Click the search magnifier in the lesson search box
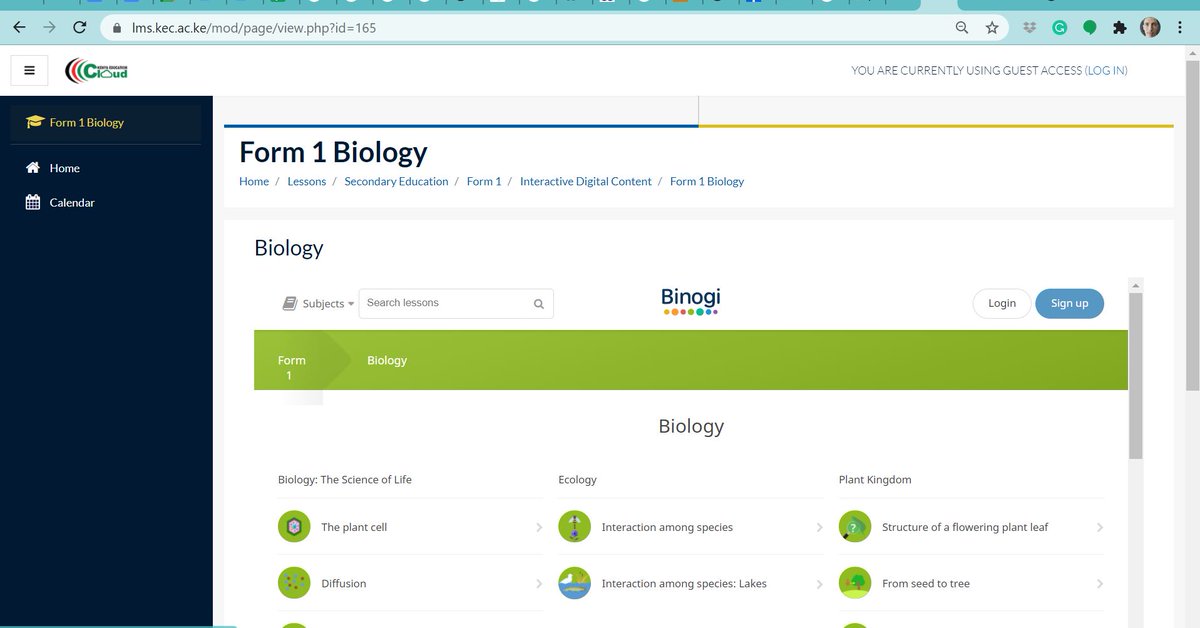 click(537, 303)
